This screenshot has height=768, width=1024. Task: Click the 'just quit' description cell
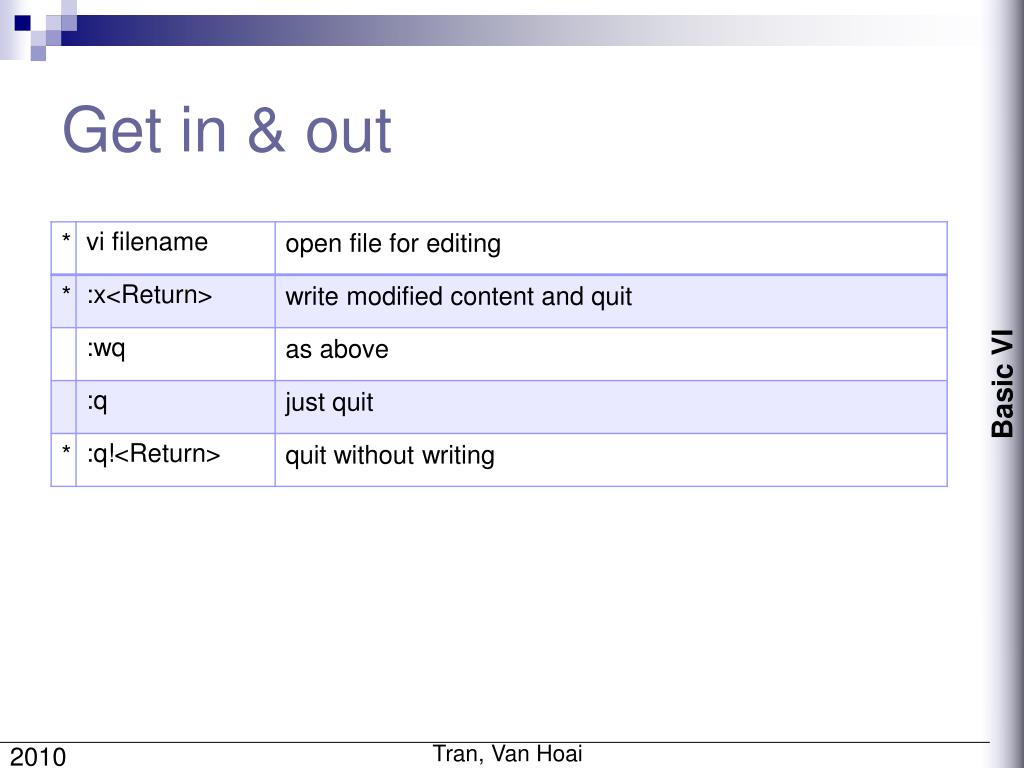(x=611, y=407)
